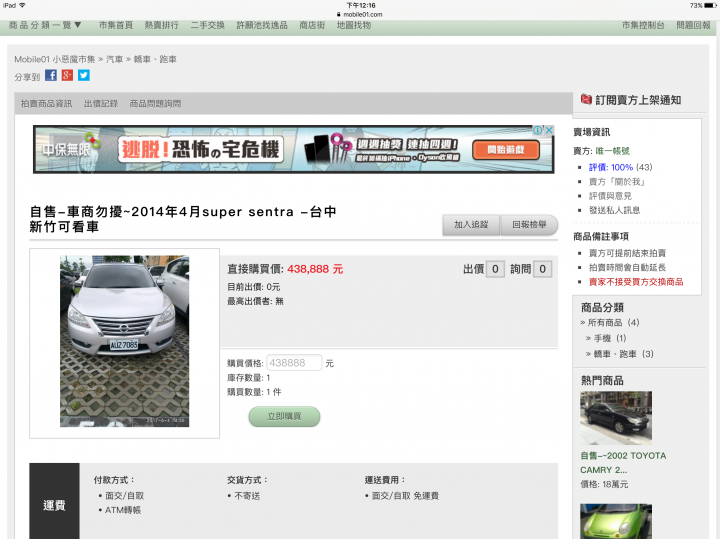Go to 市集首頁 in the top menu
This screenshot has width=720, height=539.
[x=116, y=25]
